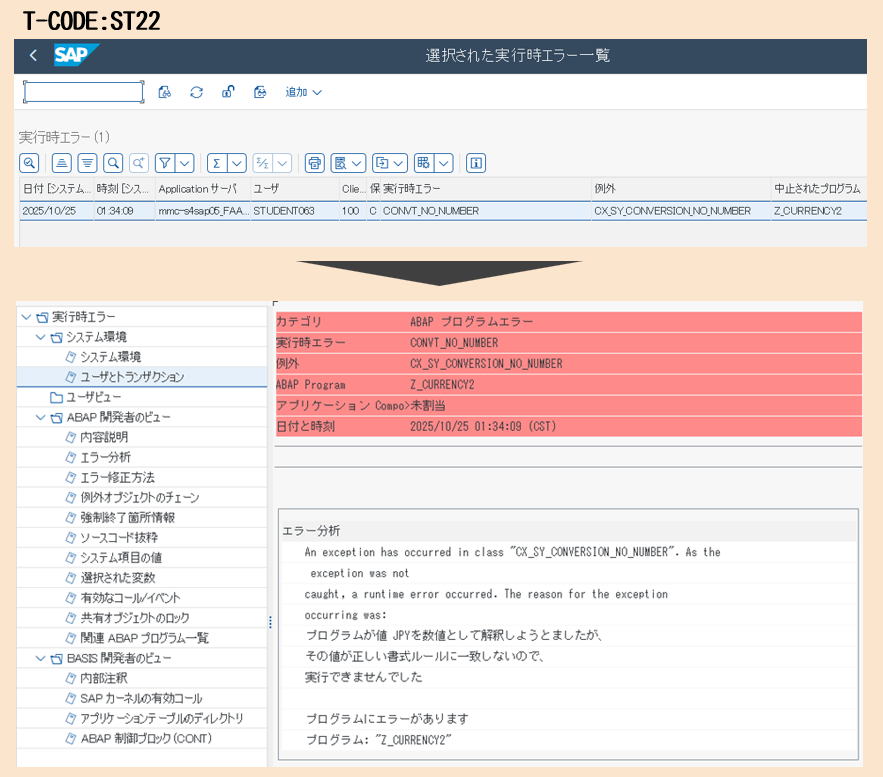Open ソースコード抜粋 tree item
Screen dimensions: 883x777
pos(118,537)
